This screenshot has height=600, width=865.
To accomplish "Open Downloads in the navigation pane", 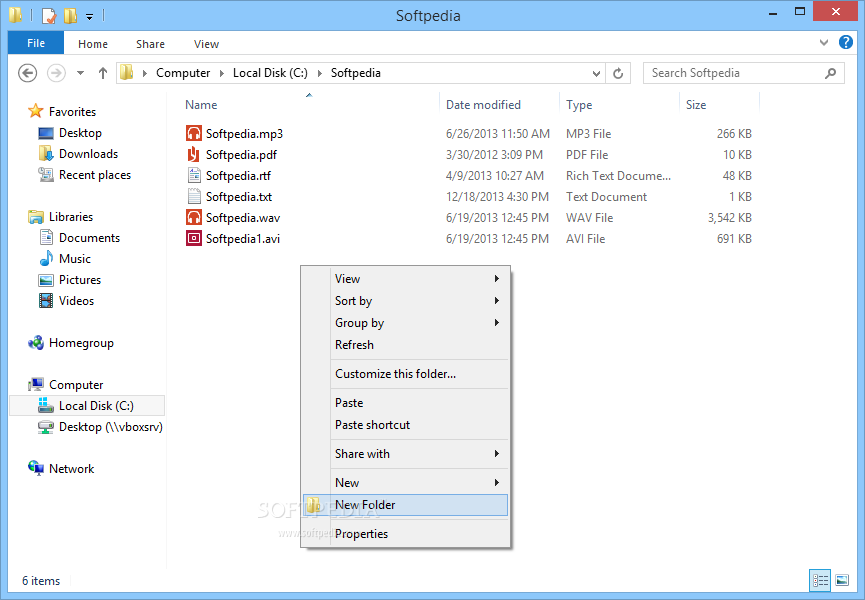I will [88, 154].
